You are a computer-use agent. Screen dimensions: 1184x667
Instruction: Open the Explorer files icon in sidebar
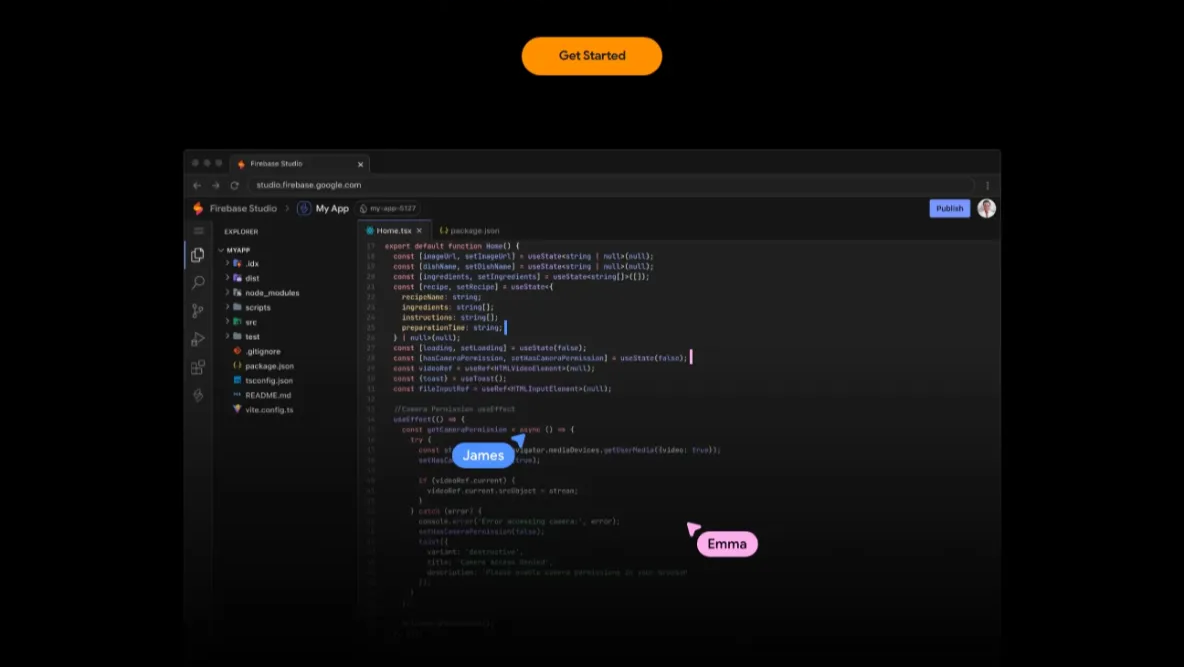pyautogui.click(x=198, y=255)
